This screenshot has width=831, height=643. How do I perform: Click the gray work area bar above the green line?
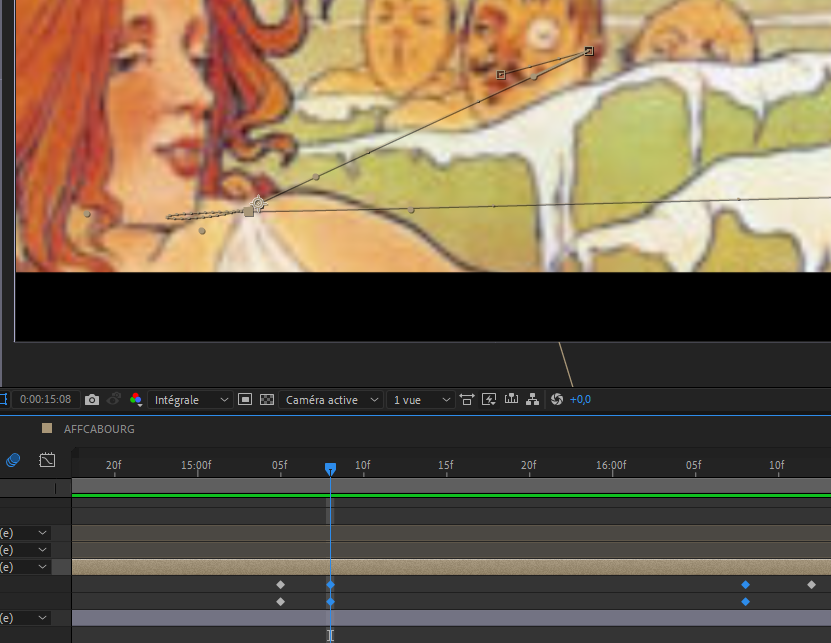tap(451, 486)
